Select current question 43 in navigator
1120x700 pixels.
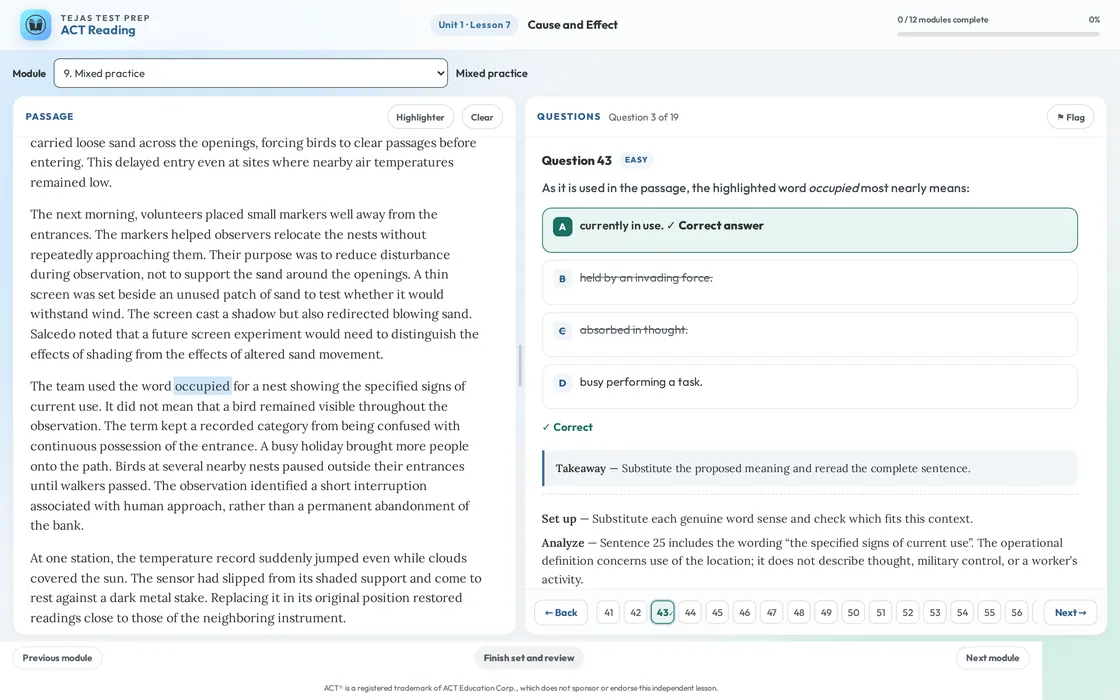(x=663, y=613)
